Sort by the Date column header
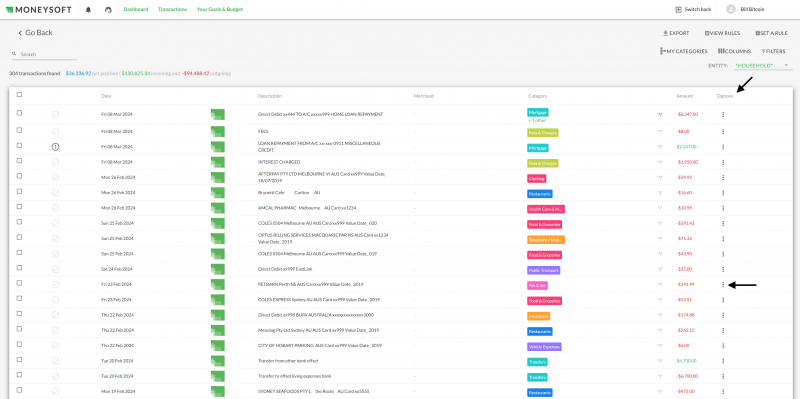Screen dimensions: 800x399 tap(106, 96)
